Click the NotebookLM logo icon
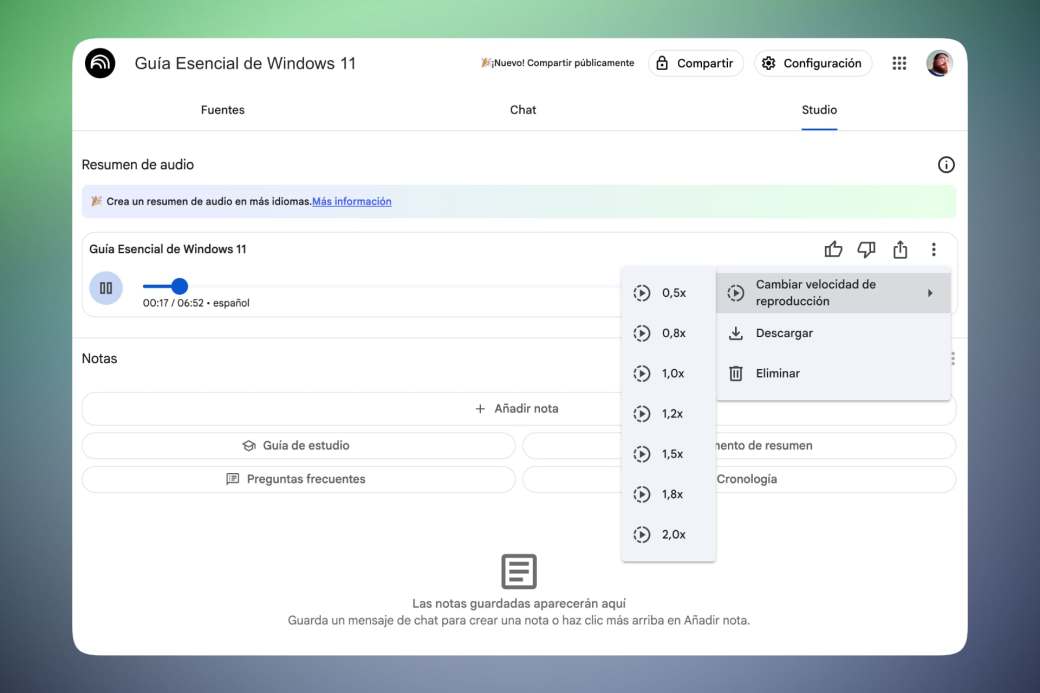The image size is (1040, 693). pos(100,64)
